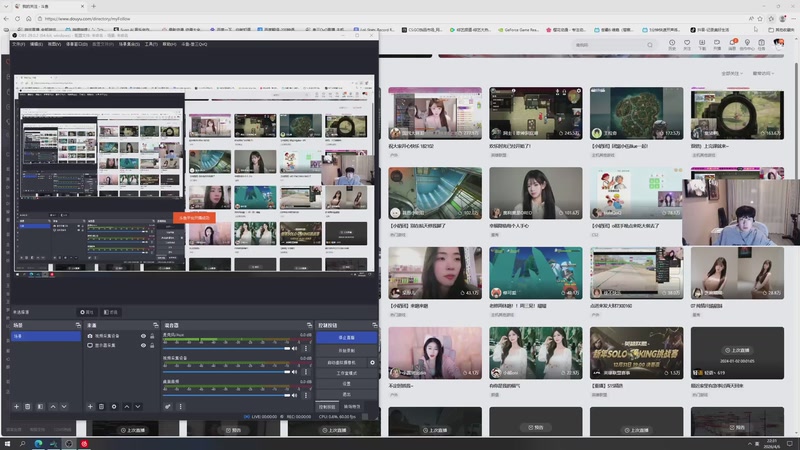Adjust the 桌面音频 volume slider
The height and width of the screenshot is (450, 800).
point(227,395)
